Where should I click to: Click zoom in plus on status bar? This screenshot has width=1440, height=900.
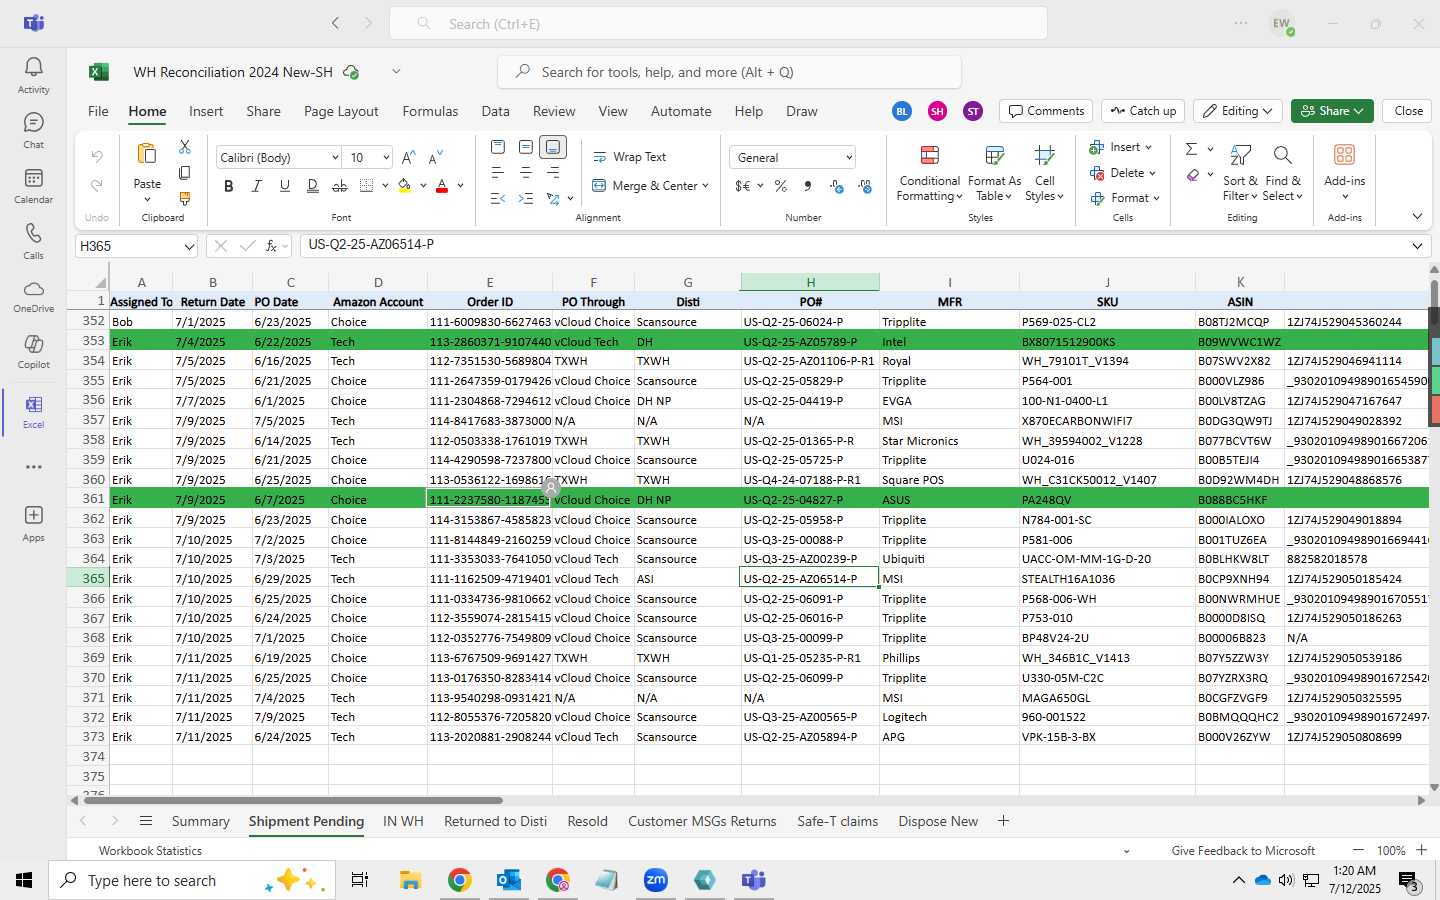click(1421, 850)
